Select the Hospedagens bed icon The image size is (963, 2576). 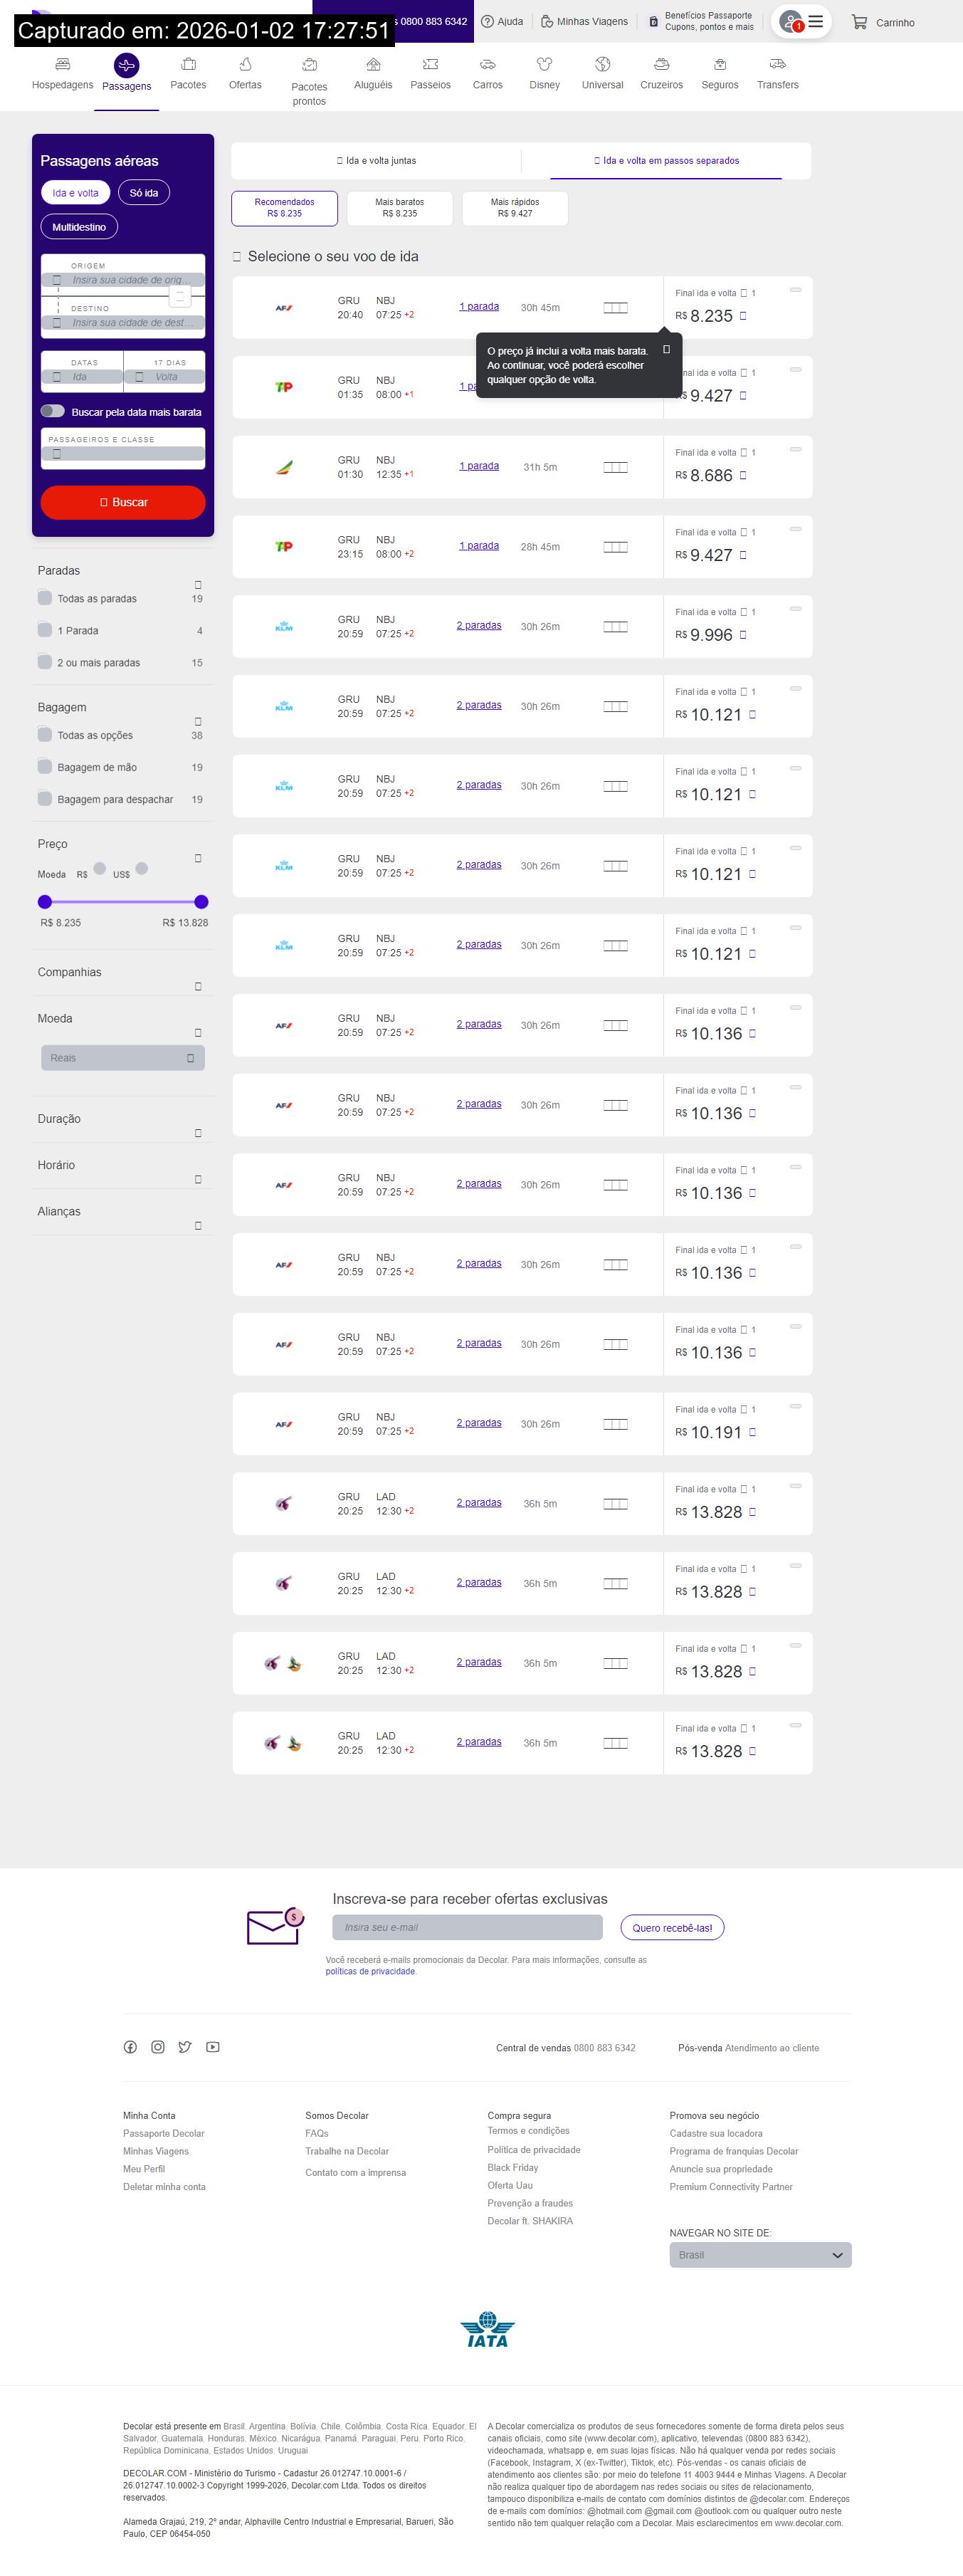pos(62,65)
